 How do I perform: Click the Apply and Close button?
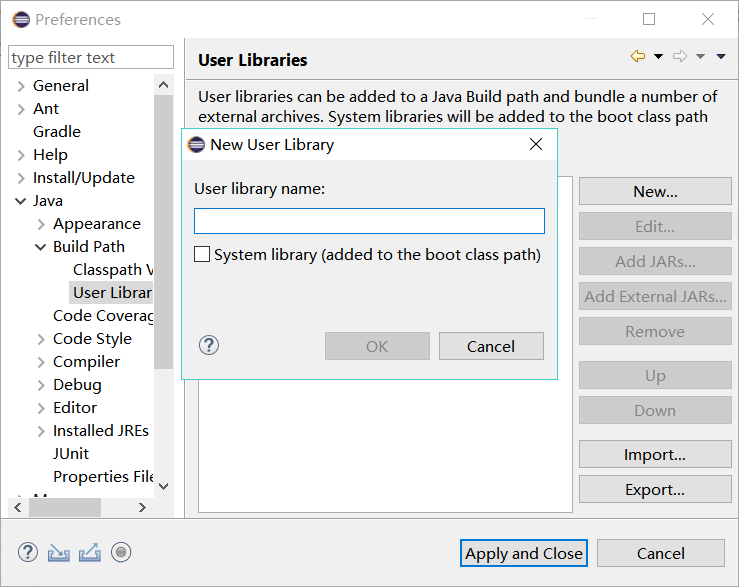[x=524, y=553]
